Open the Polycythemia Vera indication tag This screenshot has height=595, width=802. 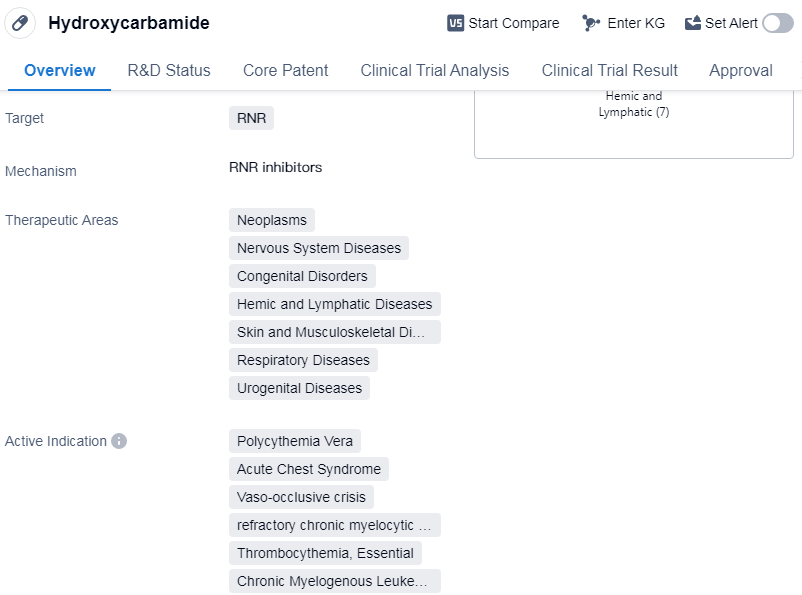coord(294,441)
